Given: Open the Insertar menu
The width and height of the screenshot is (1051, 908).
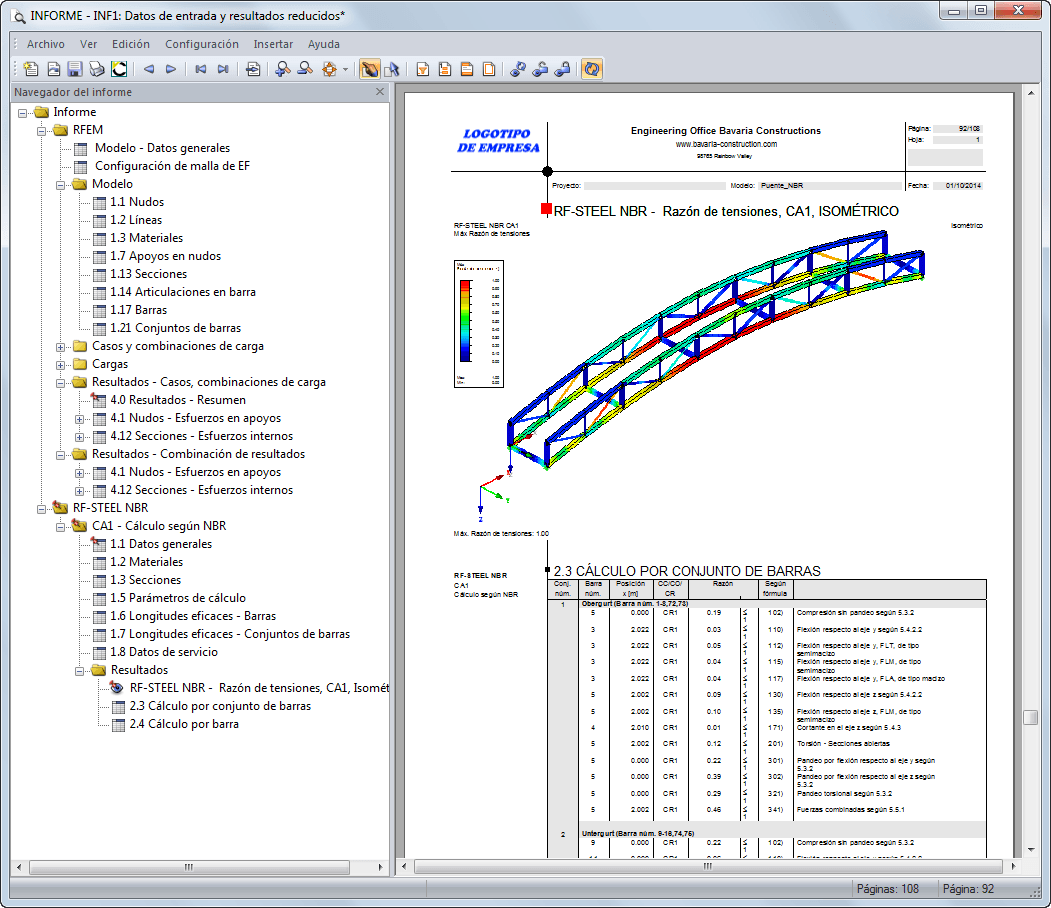Looking at the screenshot, I should point(273,44).
